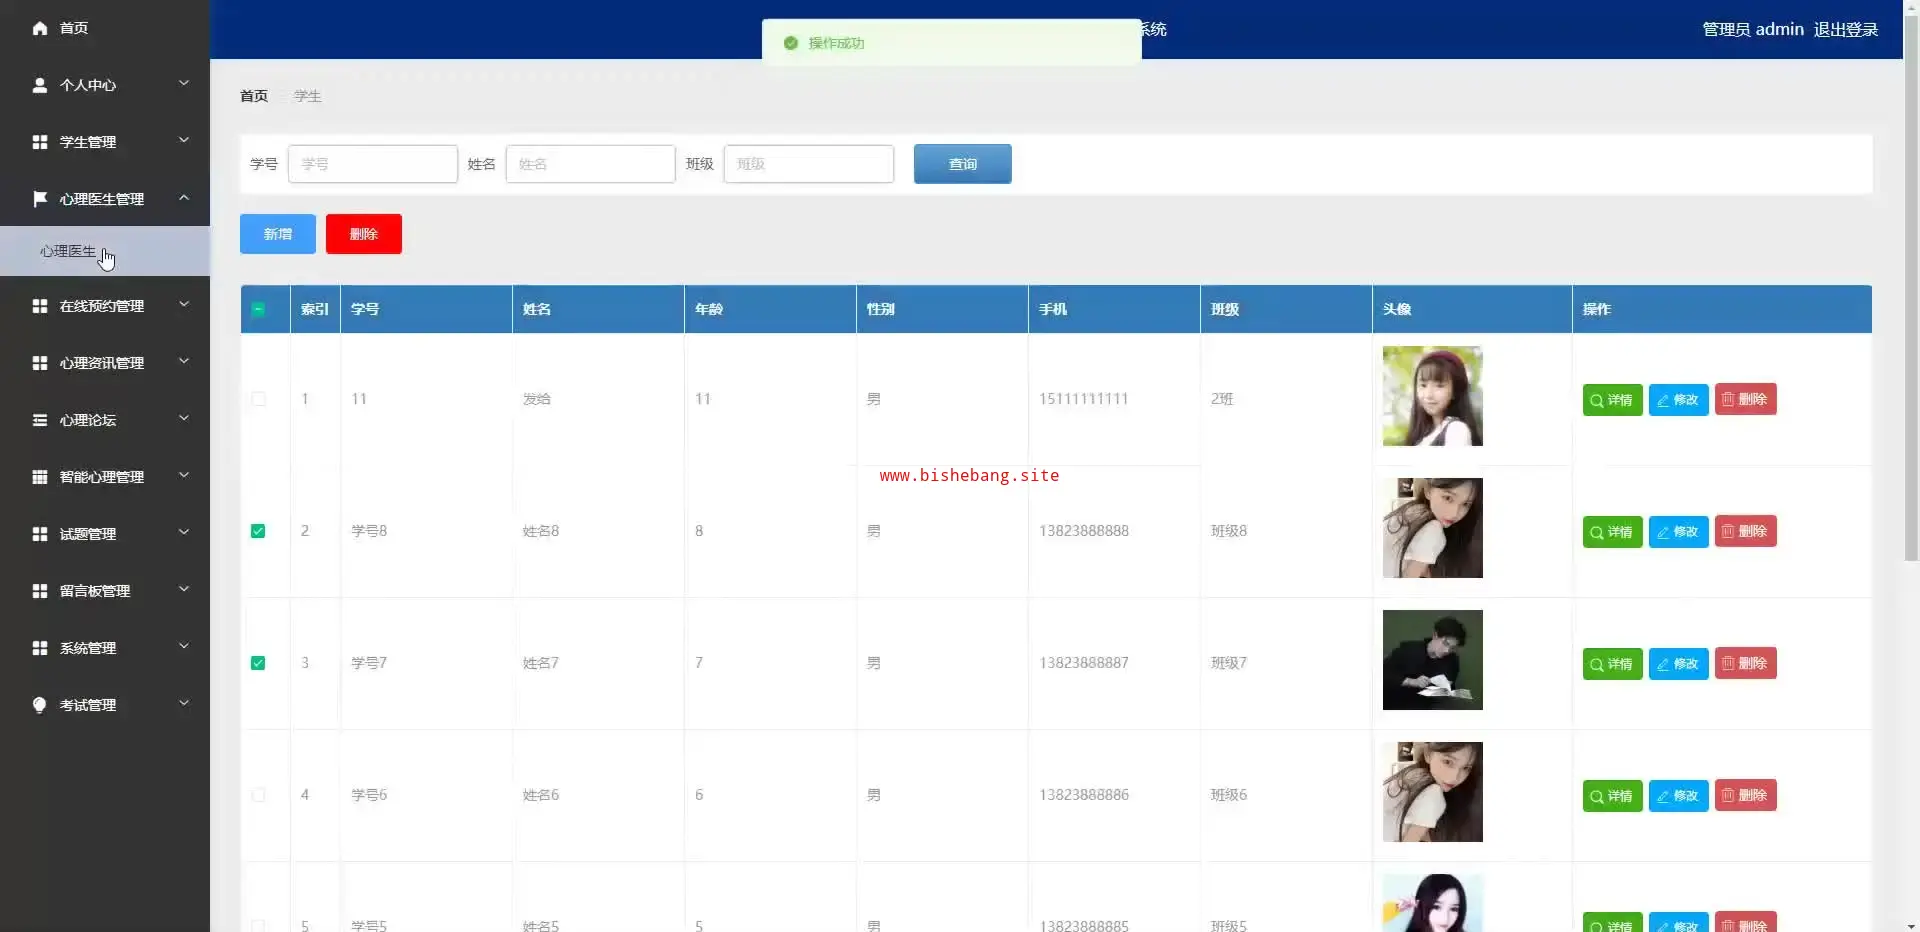Click the grid icon beside 留言板管理

point(40,591)
